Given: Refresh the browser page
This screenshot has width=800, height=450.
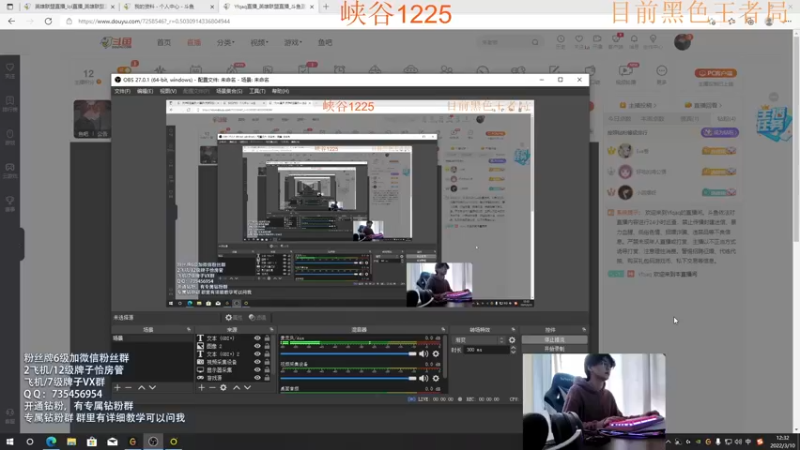Looking at the screenshot, I should [48, 21].
